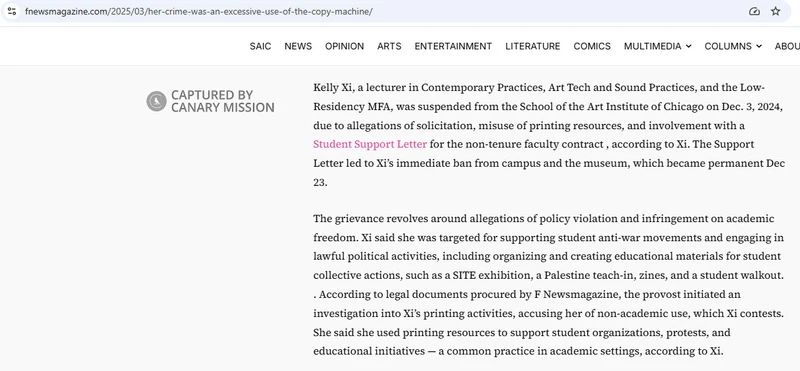Expand the COLUMNS dropdown menu
The height and width of the screenshot is (371, 800).
[733, 46]
